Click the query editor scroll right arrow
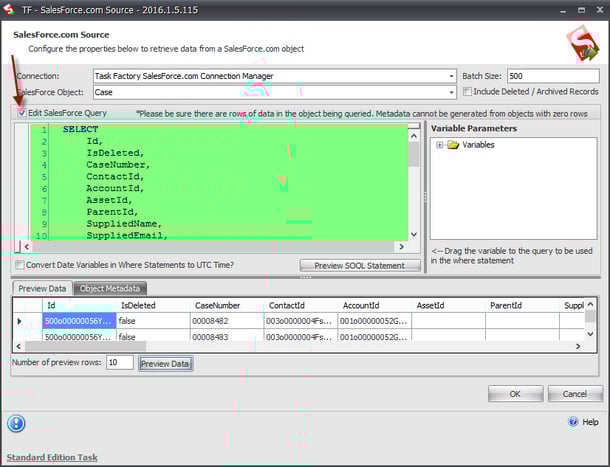Image resolution: width=610 pixels, height=467 pixels. (401, 246)
